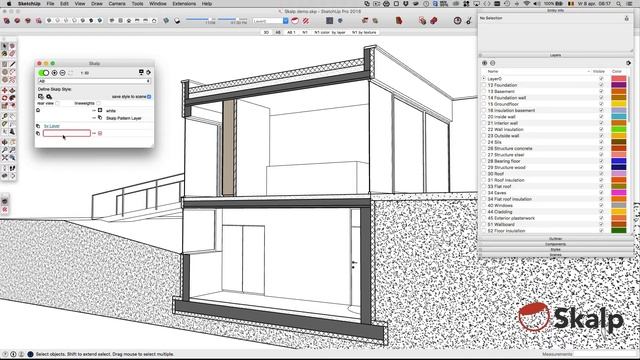Click the Skalp style rule copy icon
640x360 pixels.
(40, 97)
